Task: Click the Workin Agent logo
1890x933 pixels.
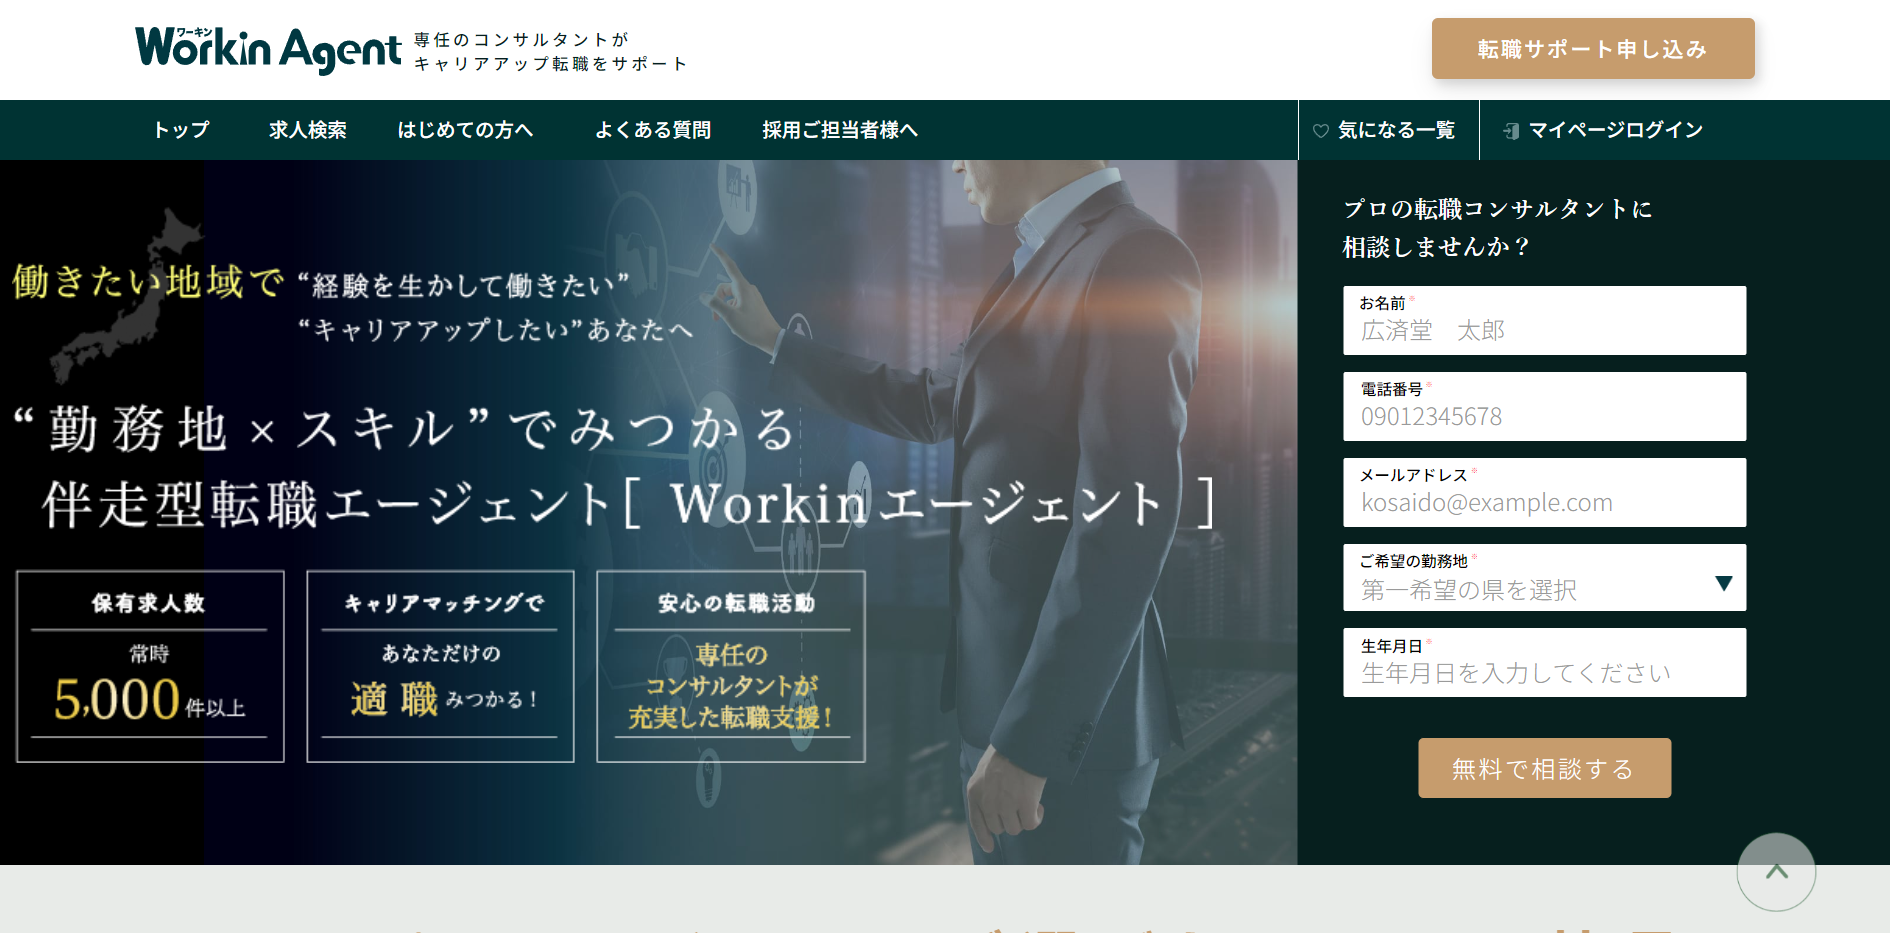Action: (268, 49)
